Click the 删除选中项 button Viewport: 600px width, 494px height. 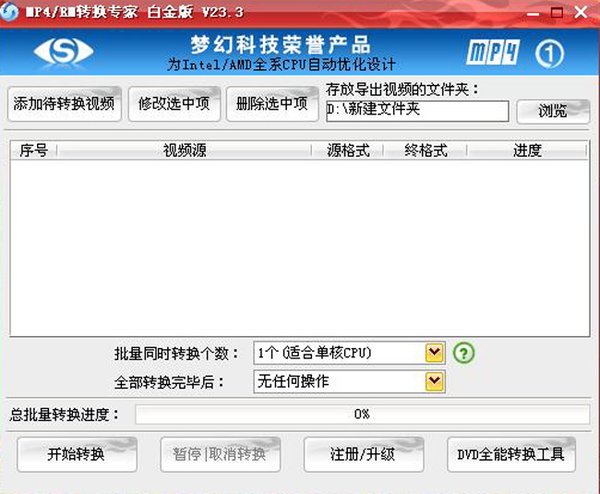click(x=272, y=104)
